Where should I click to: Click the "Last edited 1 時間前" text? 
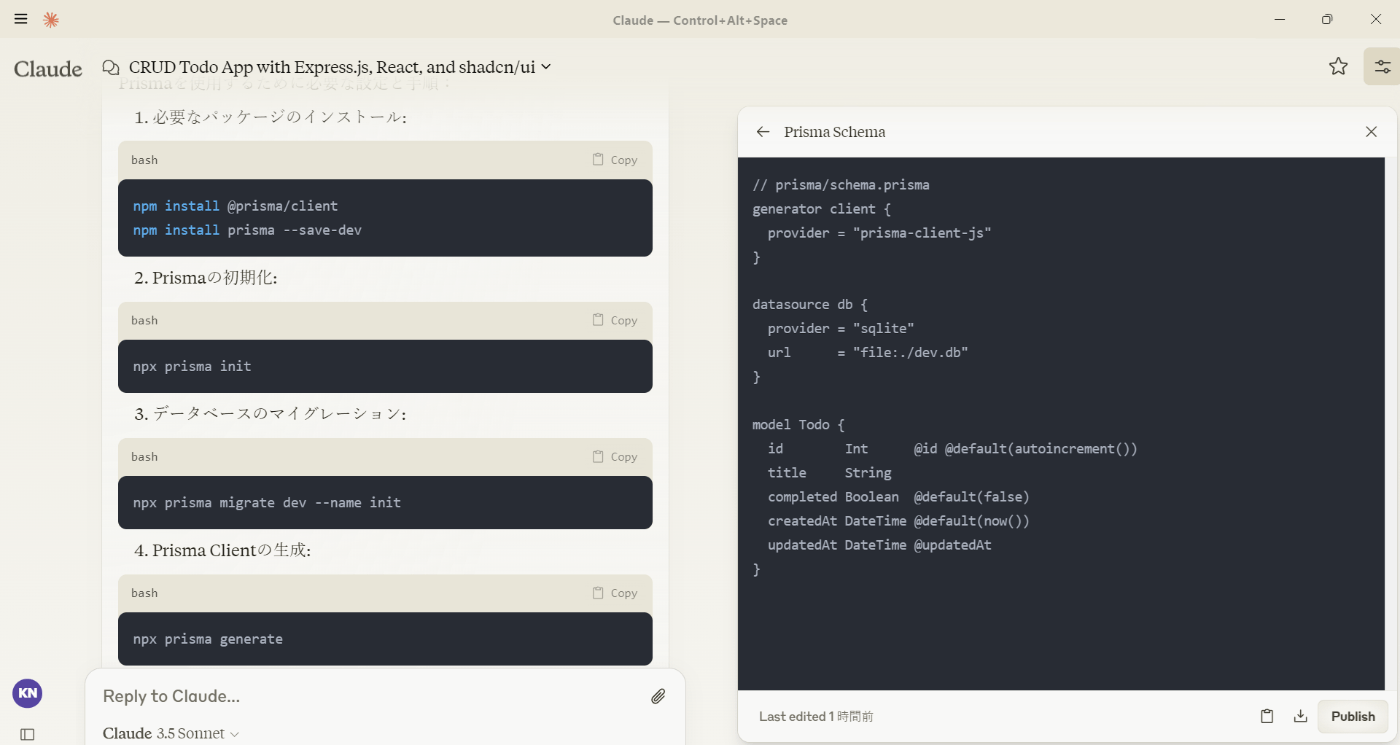(816, 717)
